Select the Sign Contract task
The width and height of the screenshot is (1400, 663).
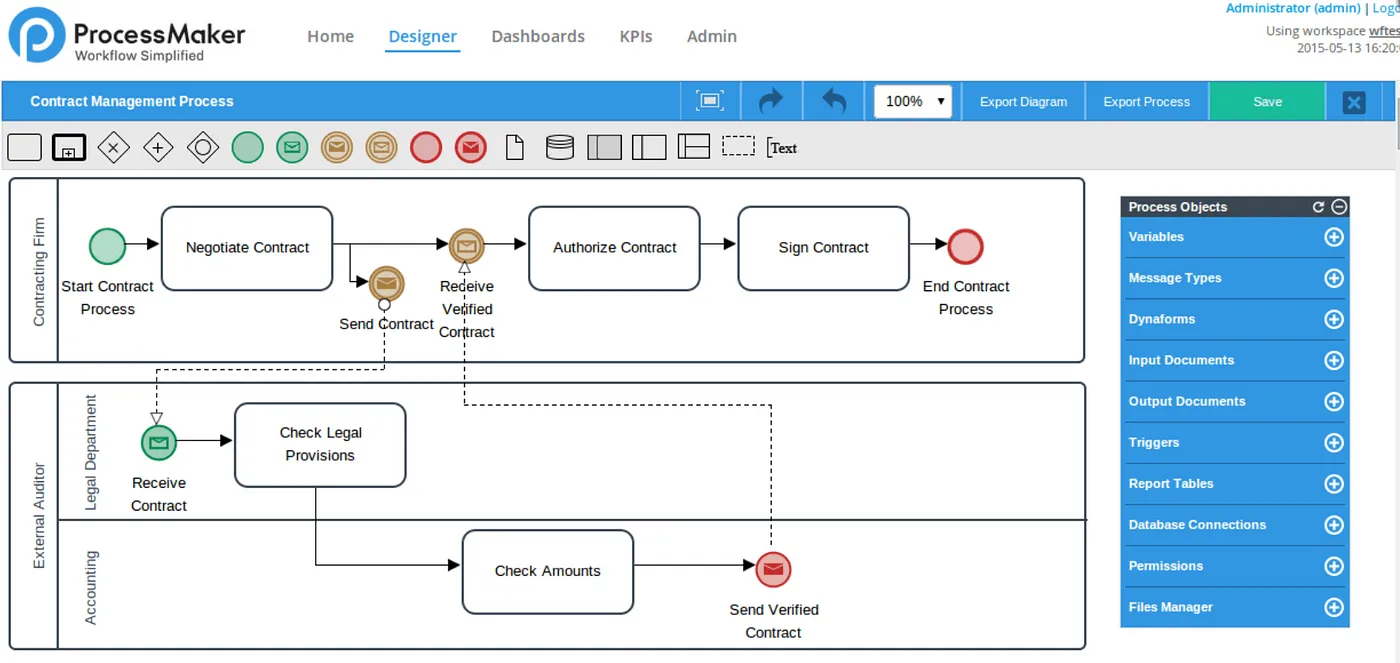[x=824, y=248]
